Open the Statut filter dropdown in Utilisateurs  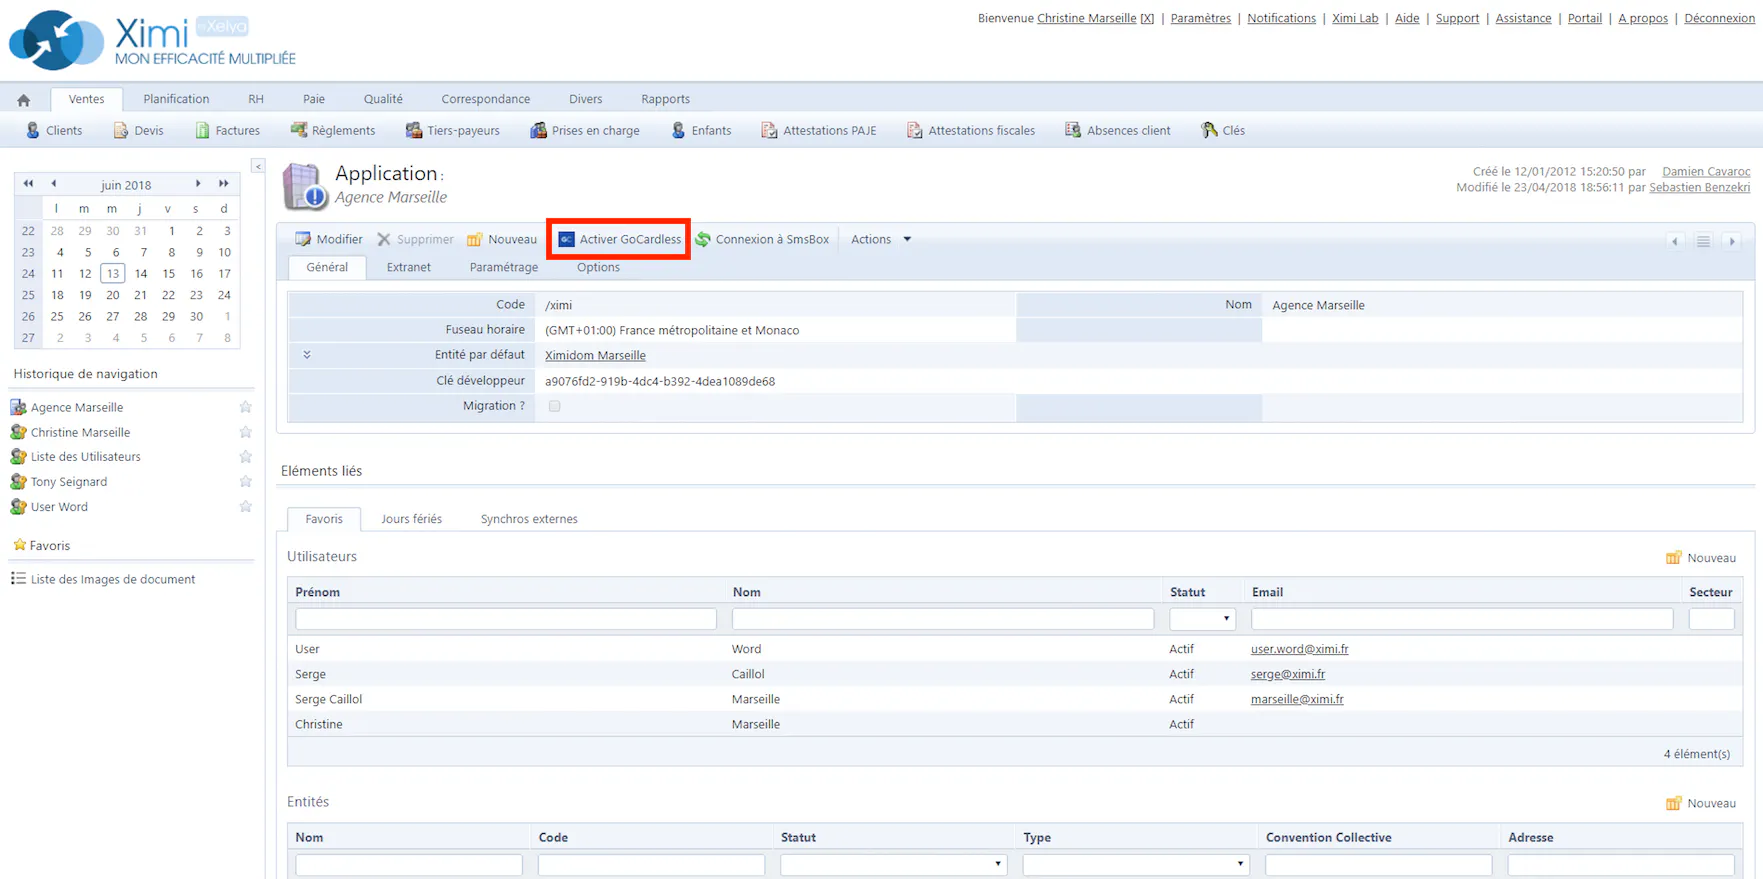1202,619
